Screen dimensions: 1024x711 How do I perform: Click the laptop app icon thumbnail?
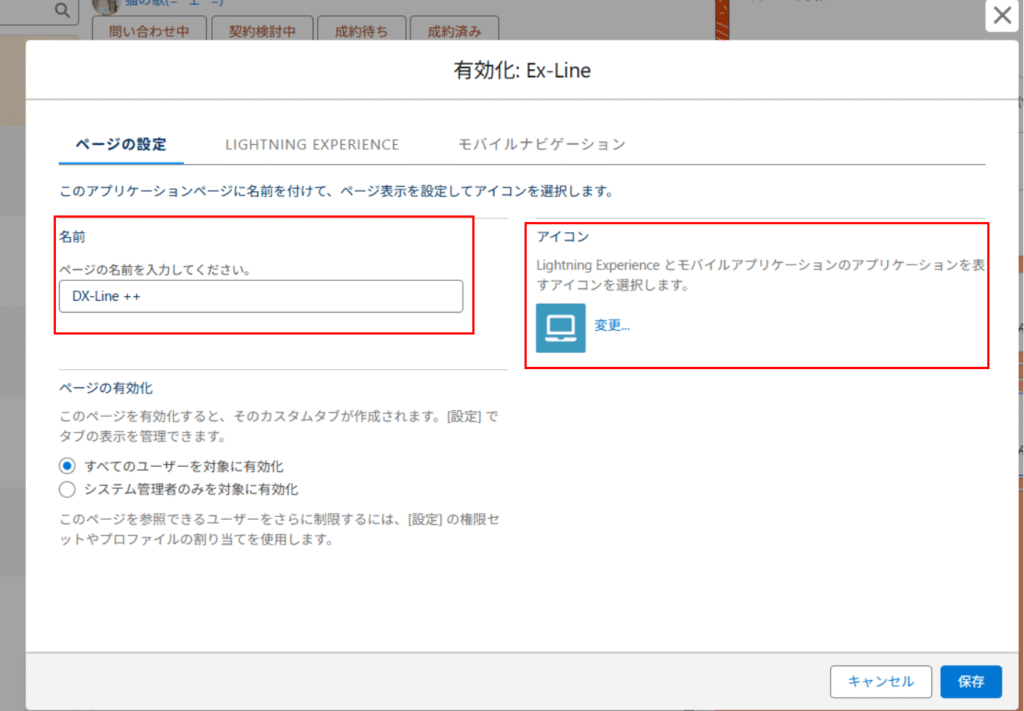[x=560, y=327]
